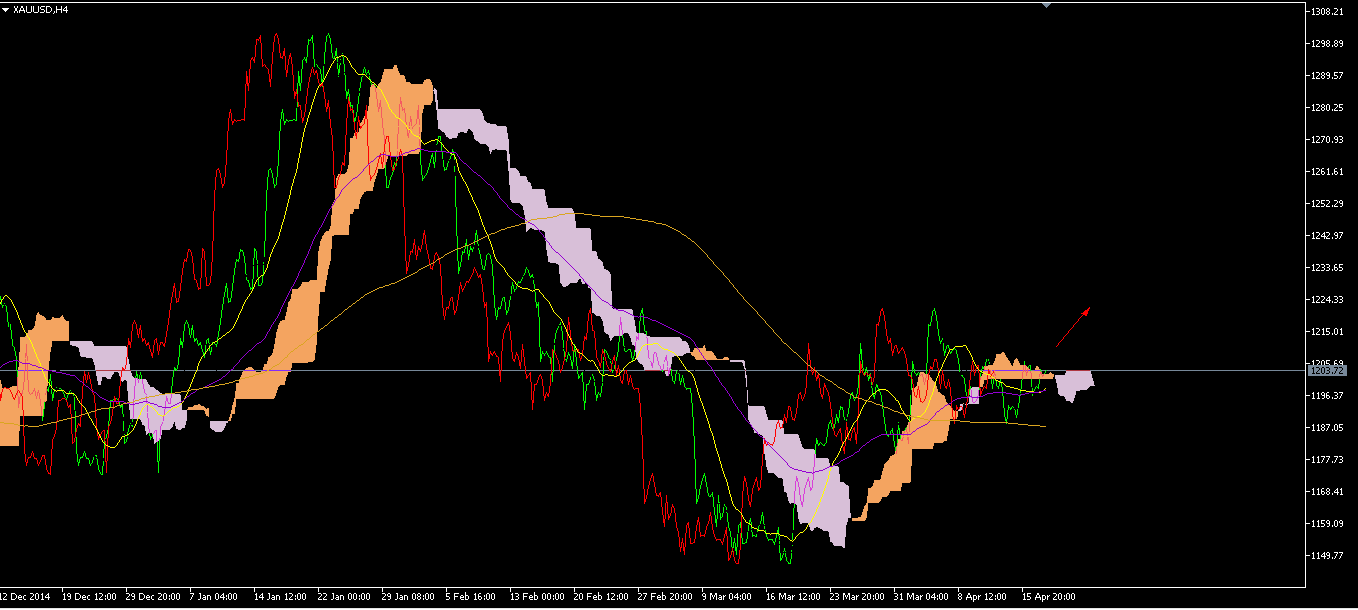Click the 7 Jan 04:00 time label
This screenshot has width=1358, height=610.
[x=214, y=596]
